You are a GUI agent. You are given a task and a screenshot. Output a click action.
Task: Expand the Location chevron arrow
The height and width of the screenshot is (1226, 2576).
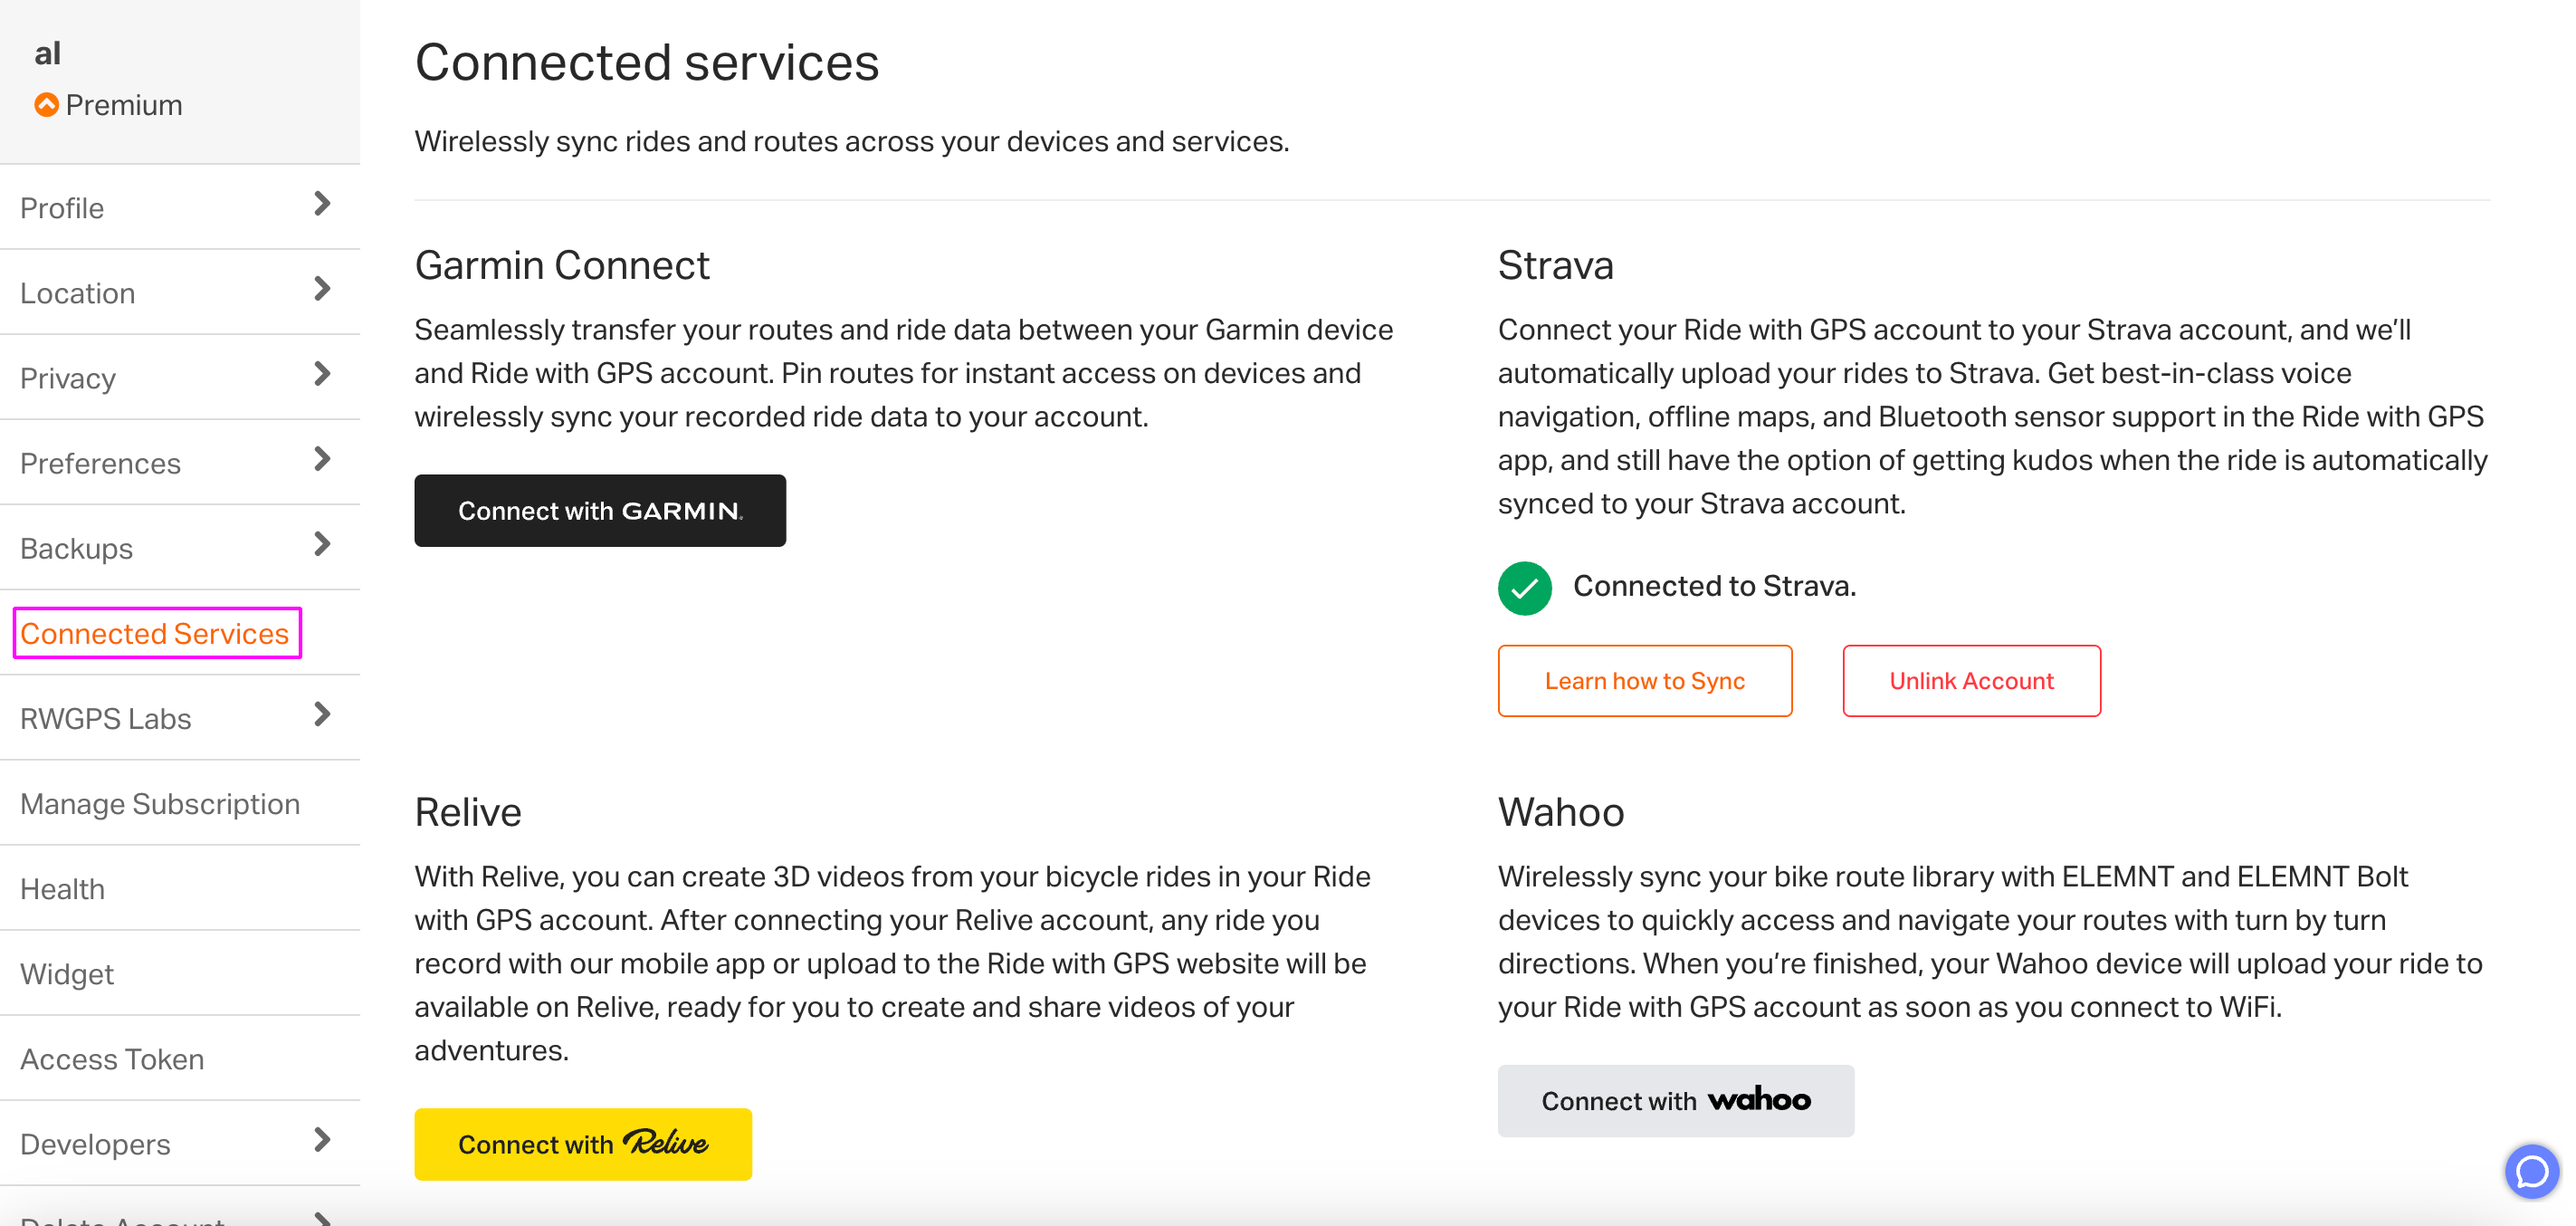coord(322,289)
